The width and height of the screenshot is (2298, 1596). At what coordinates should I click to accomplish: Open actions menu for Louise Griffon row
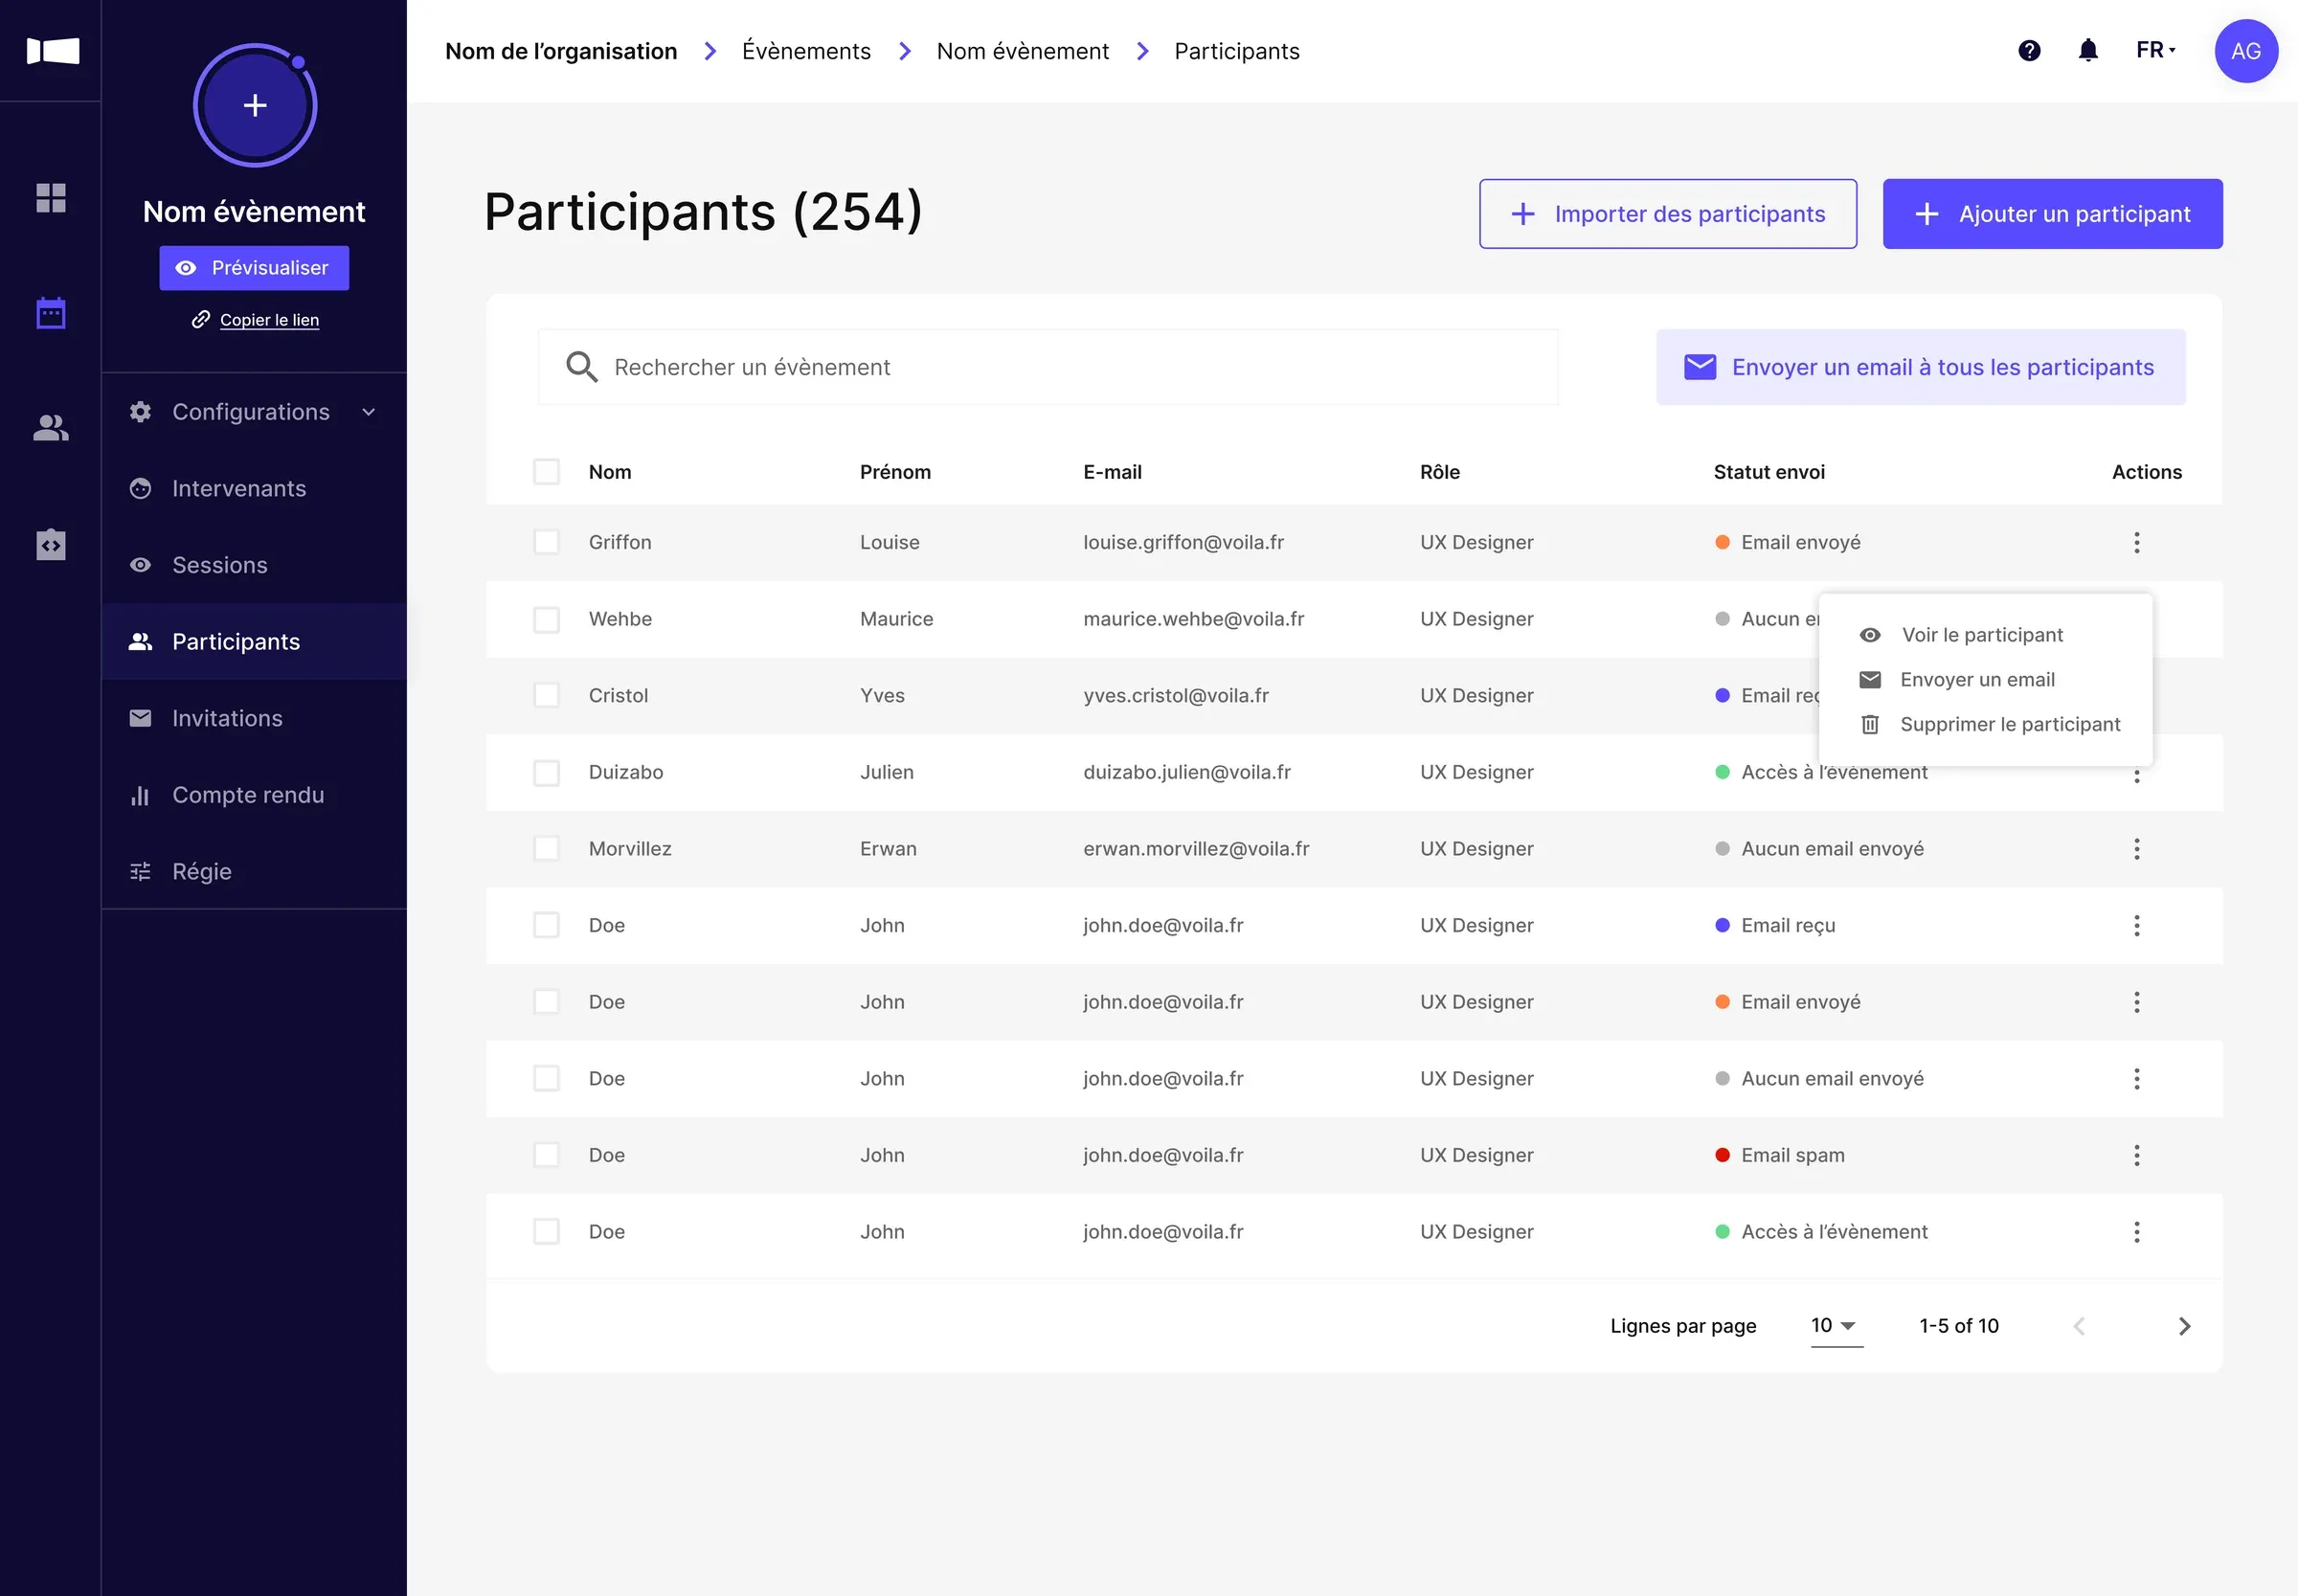tap(2137, 542)
